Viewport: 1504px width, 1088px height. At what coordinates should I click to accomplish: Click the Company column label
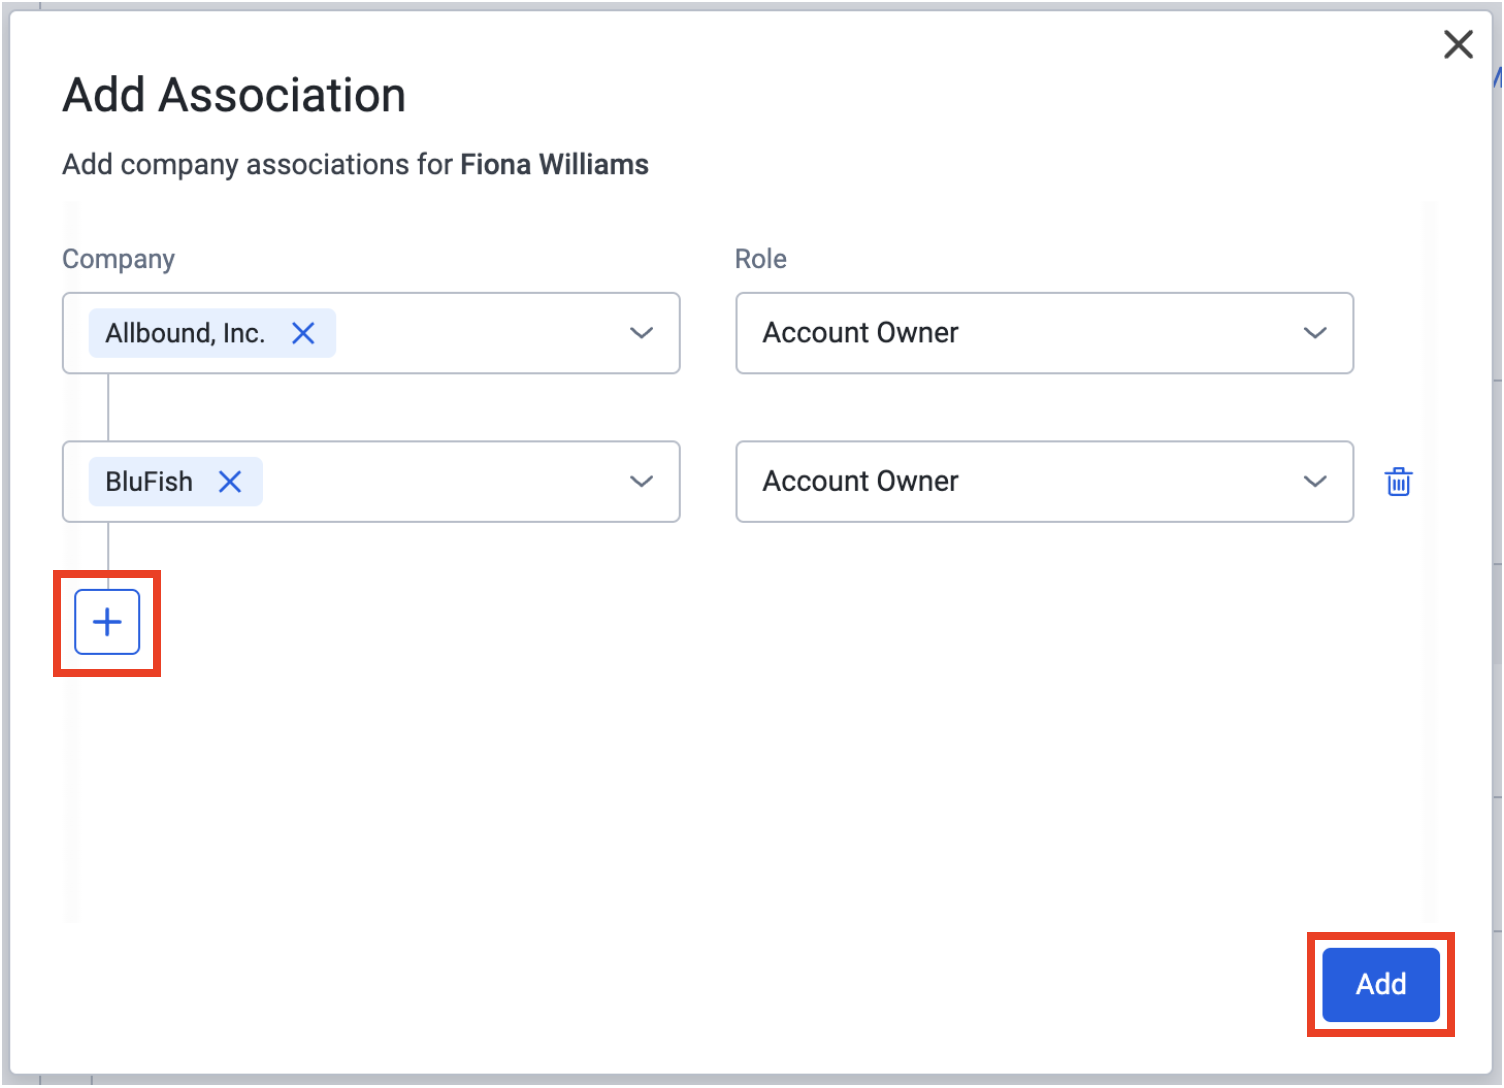(118, 259)
